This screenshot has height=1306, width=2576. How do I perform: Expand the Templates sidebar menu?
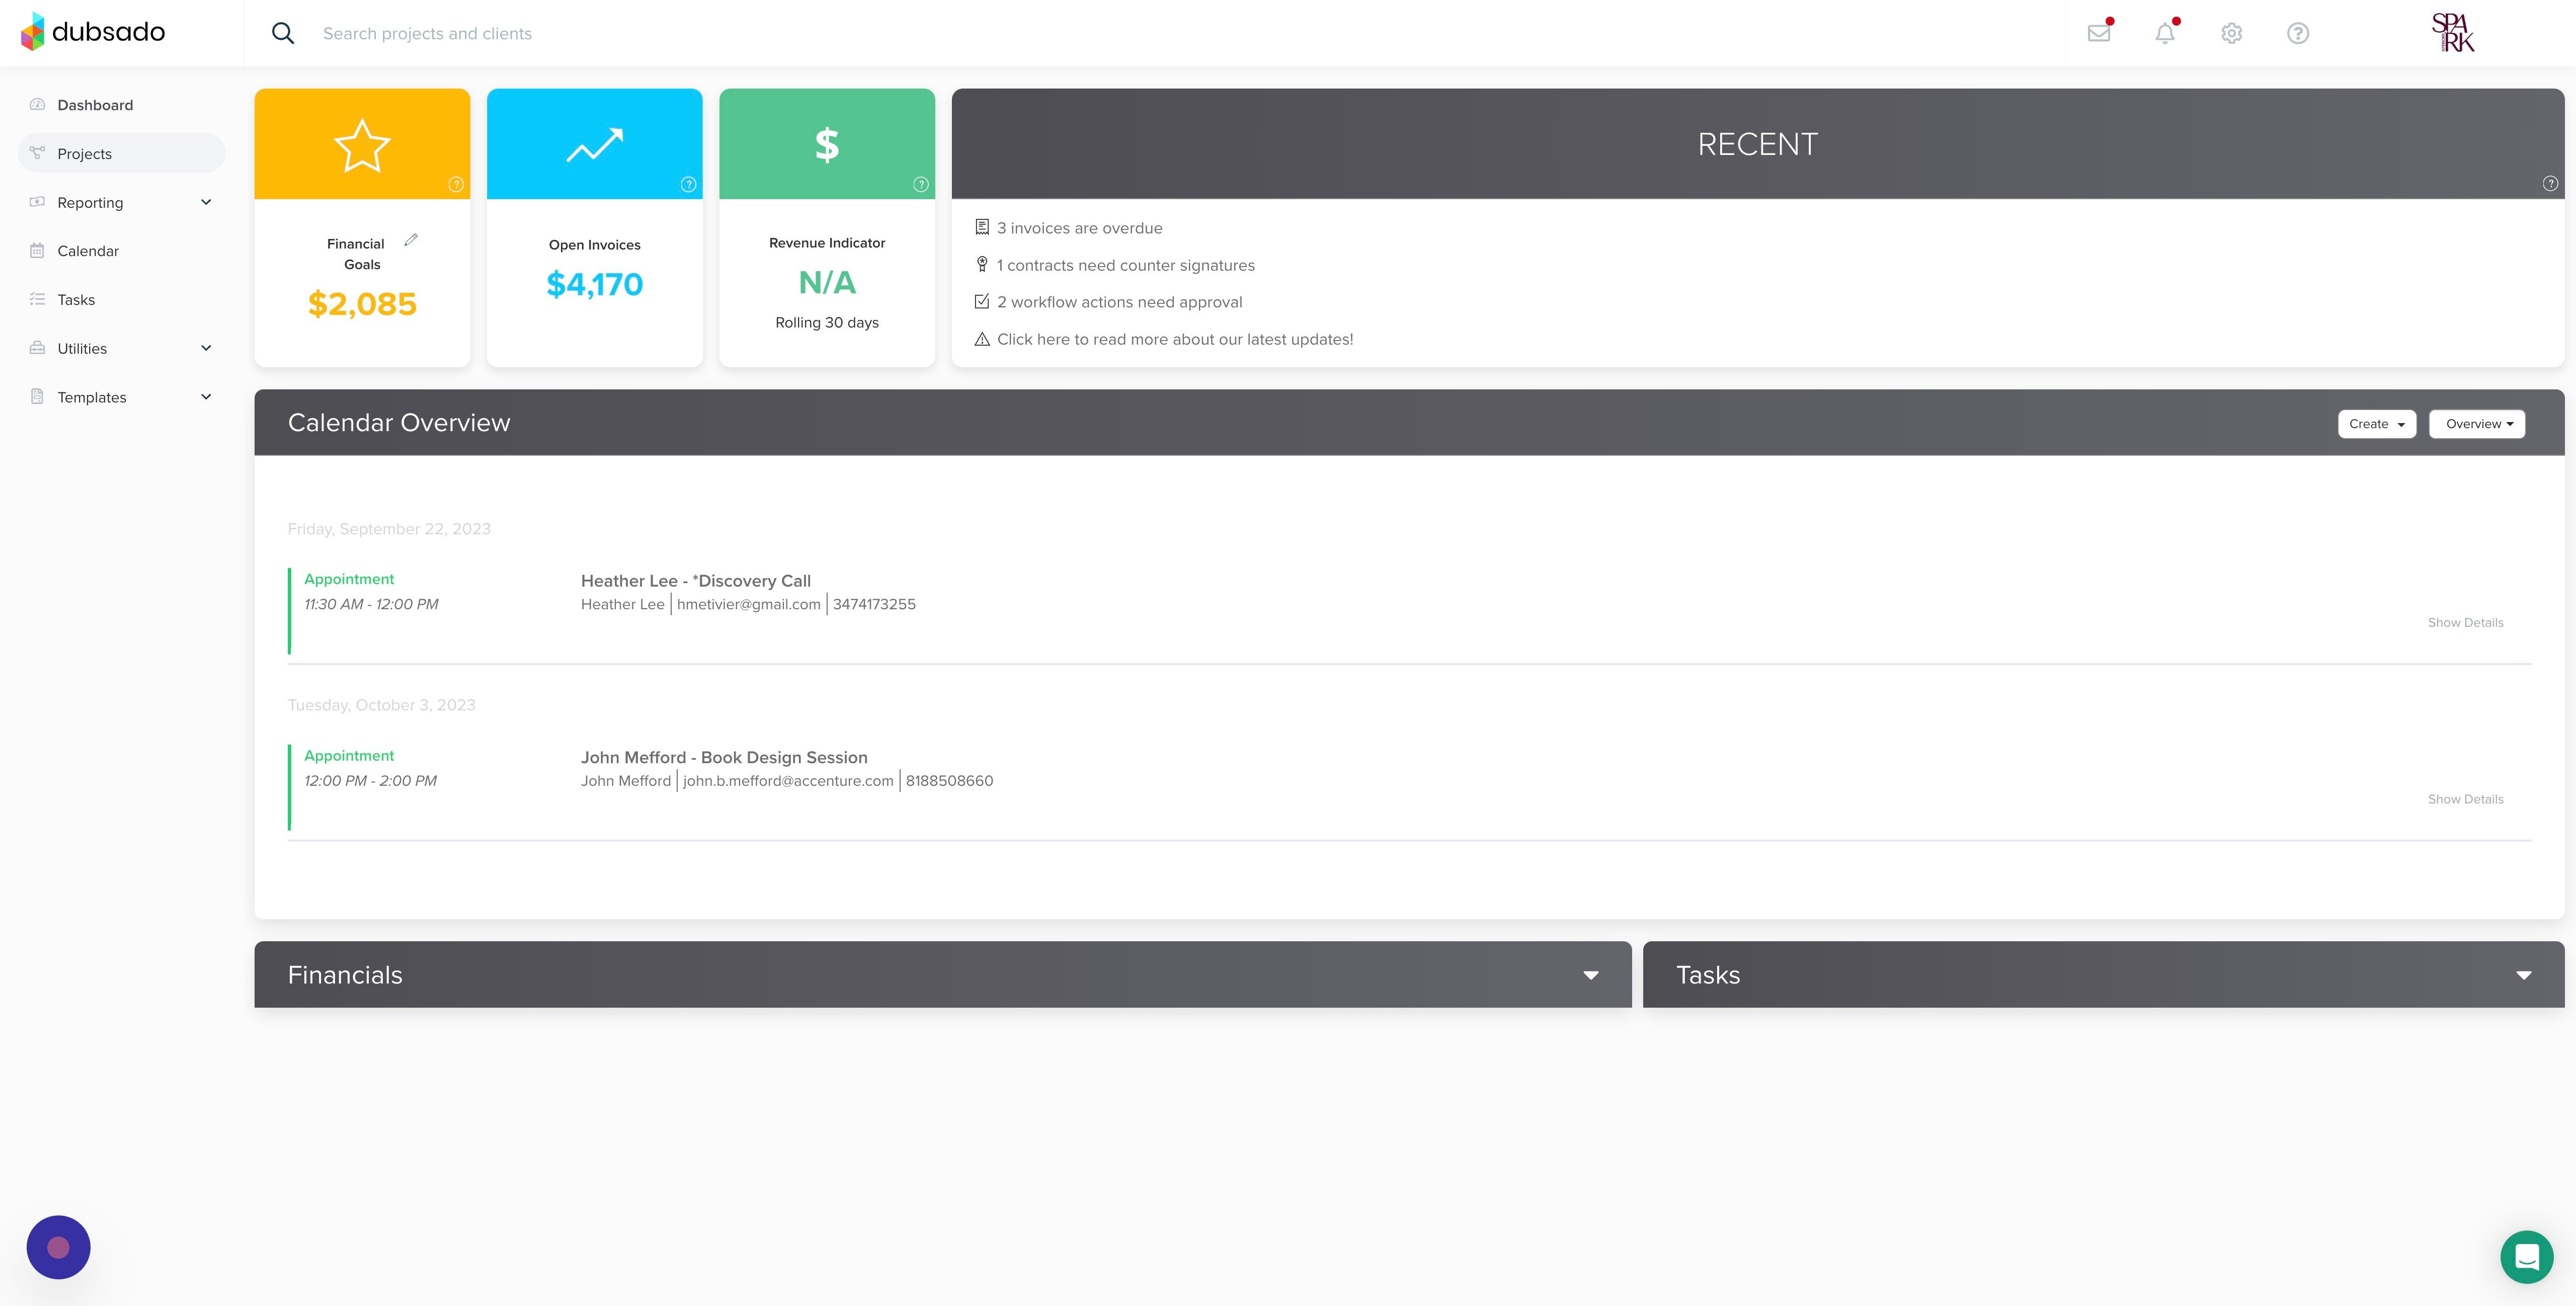click(206, 397)
